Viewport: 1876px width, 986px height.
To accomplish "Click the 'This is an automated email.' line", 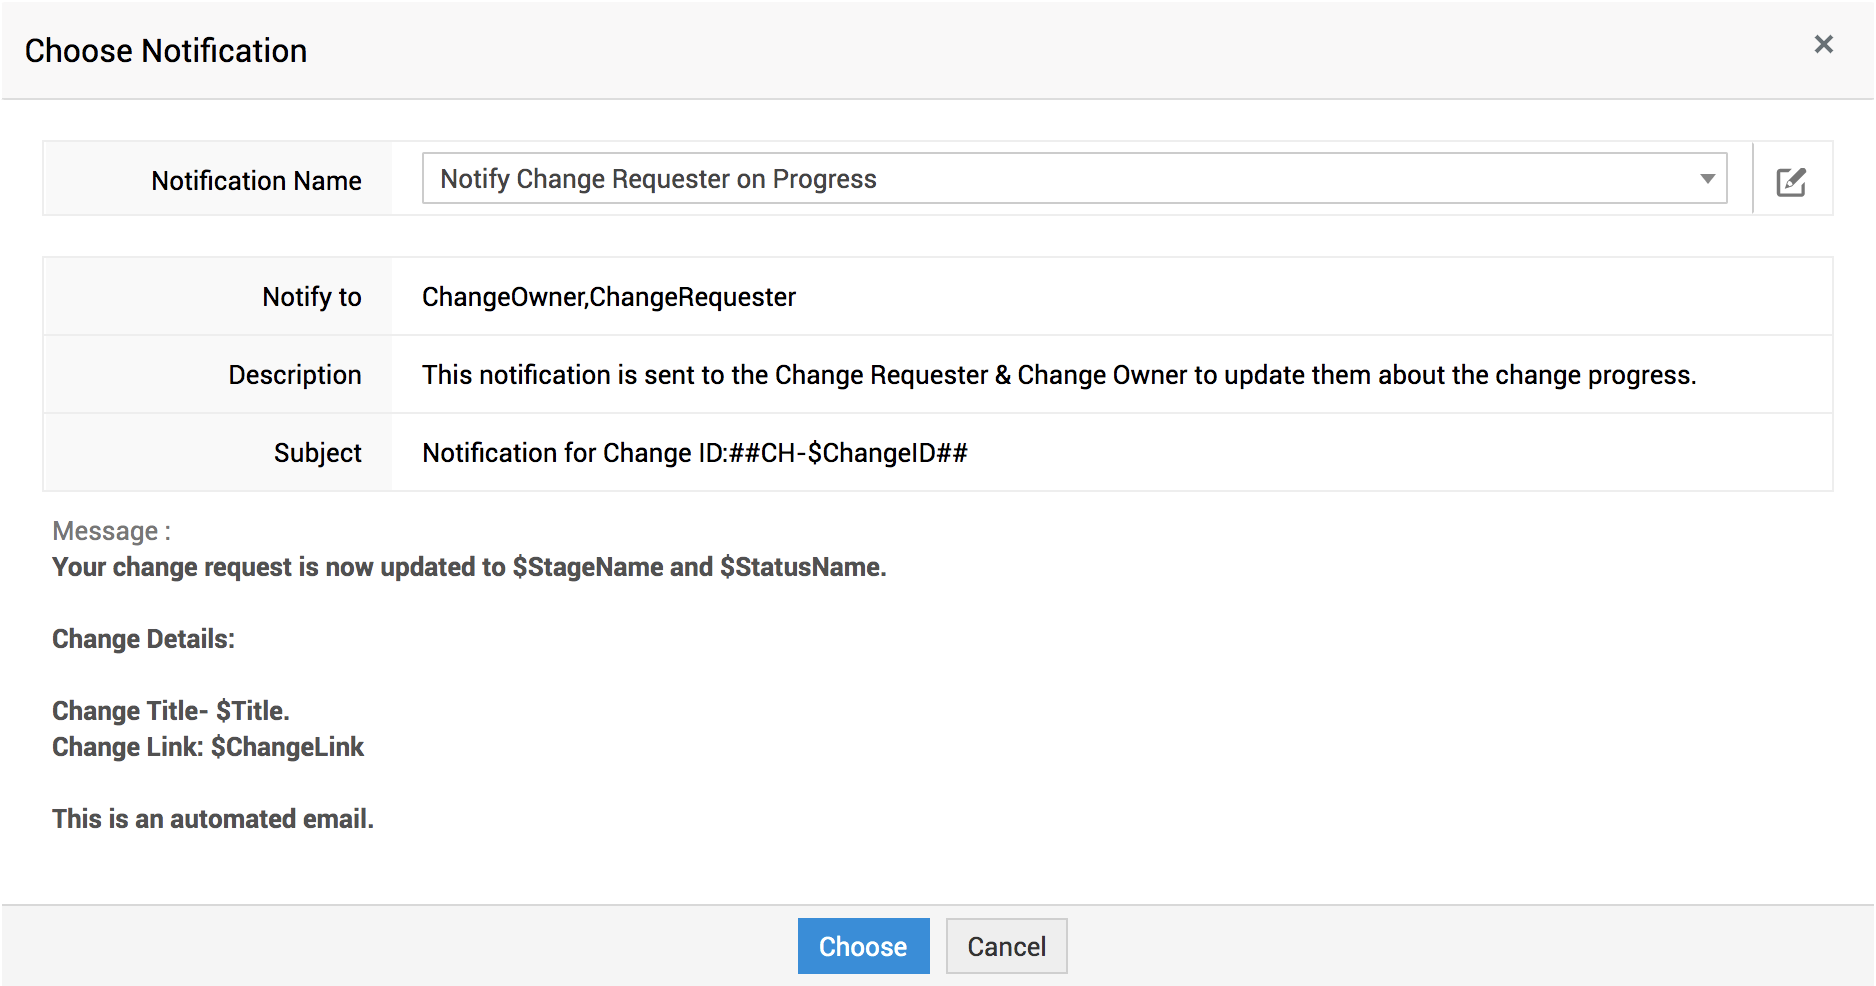I will tap(212, 819).
